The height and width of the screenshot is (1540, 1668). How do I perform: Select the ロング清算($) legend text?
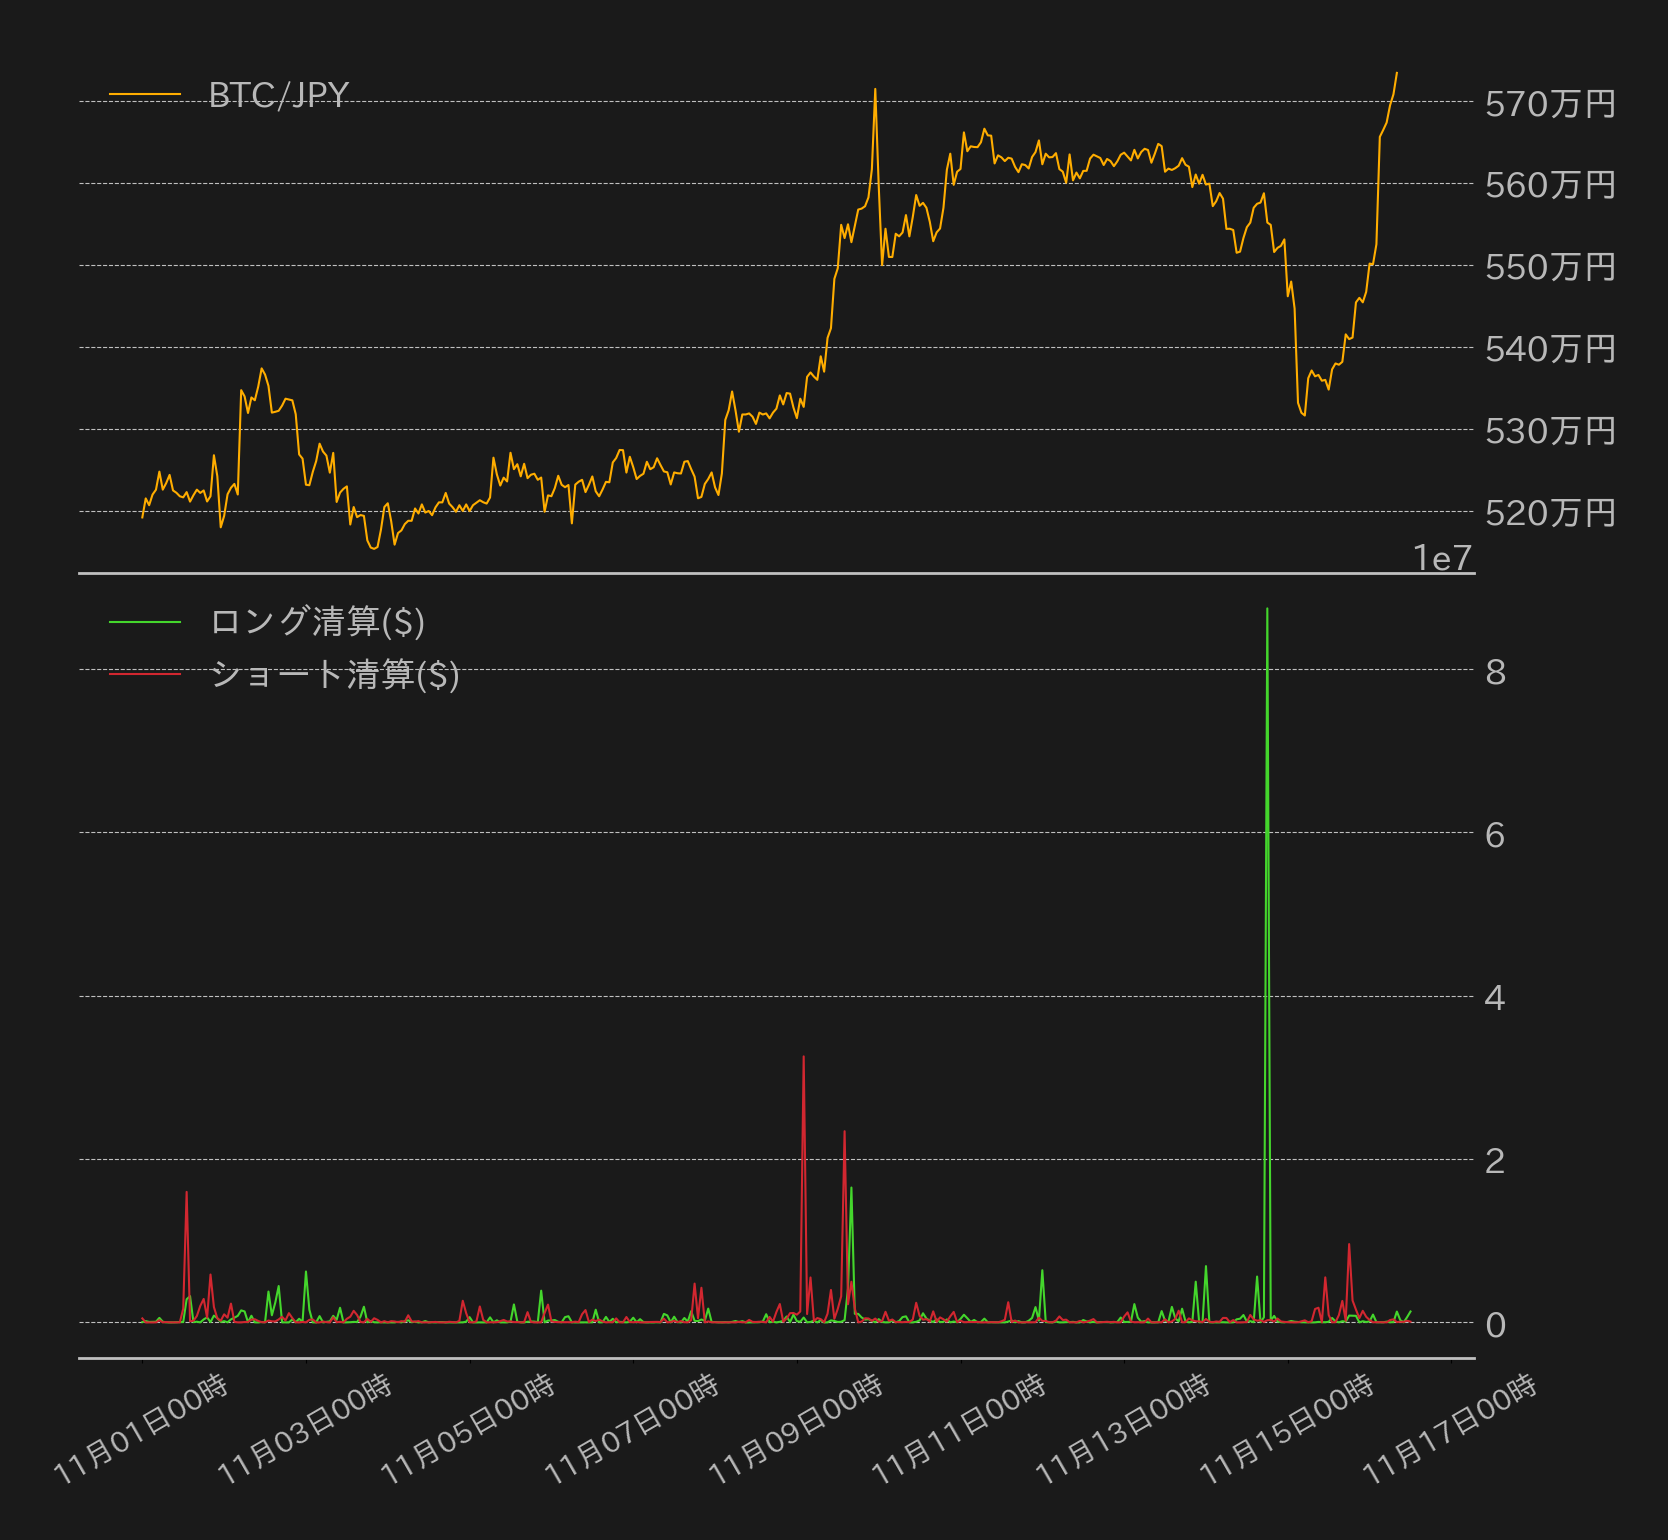click(x=317, y=622)
